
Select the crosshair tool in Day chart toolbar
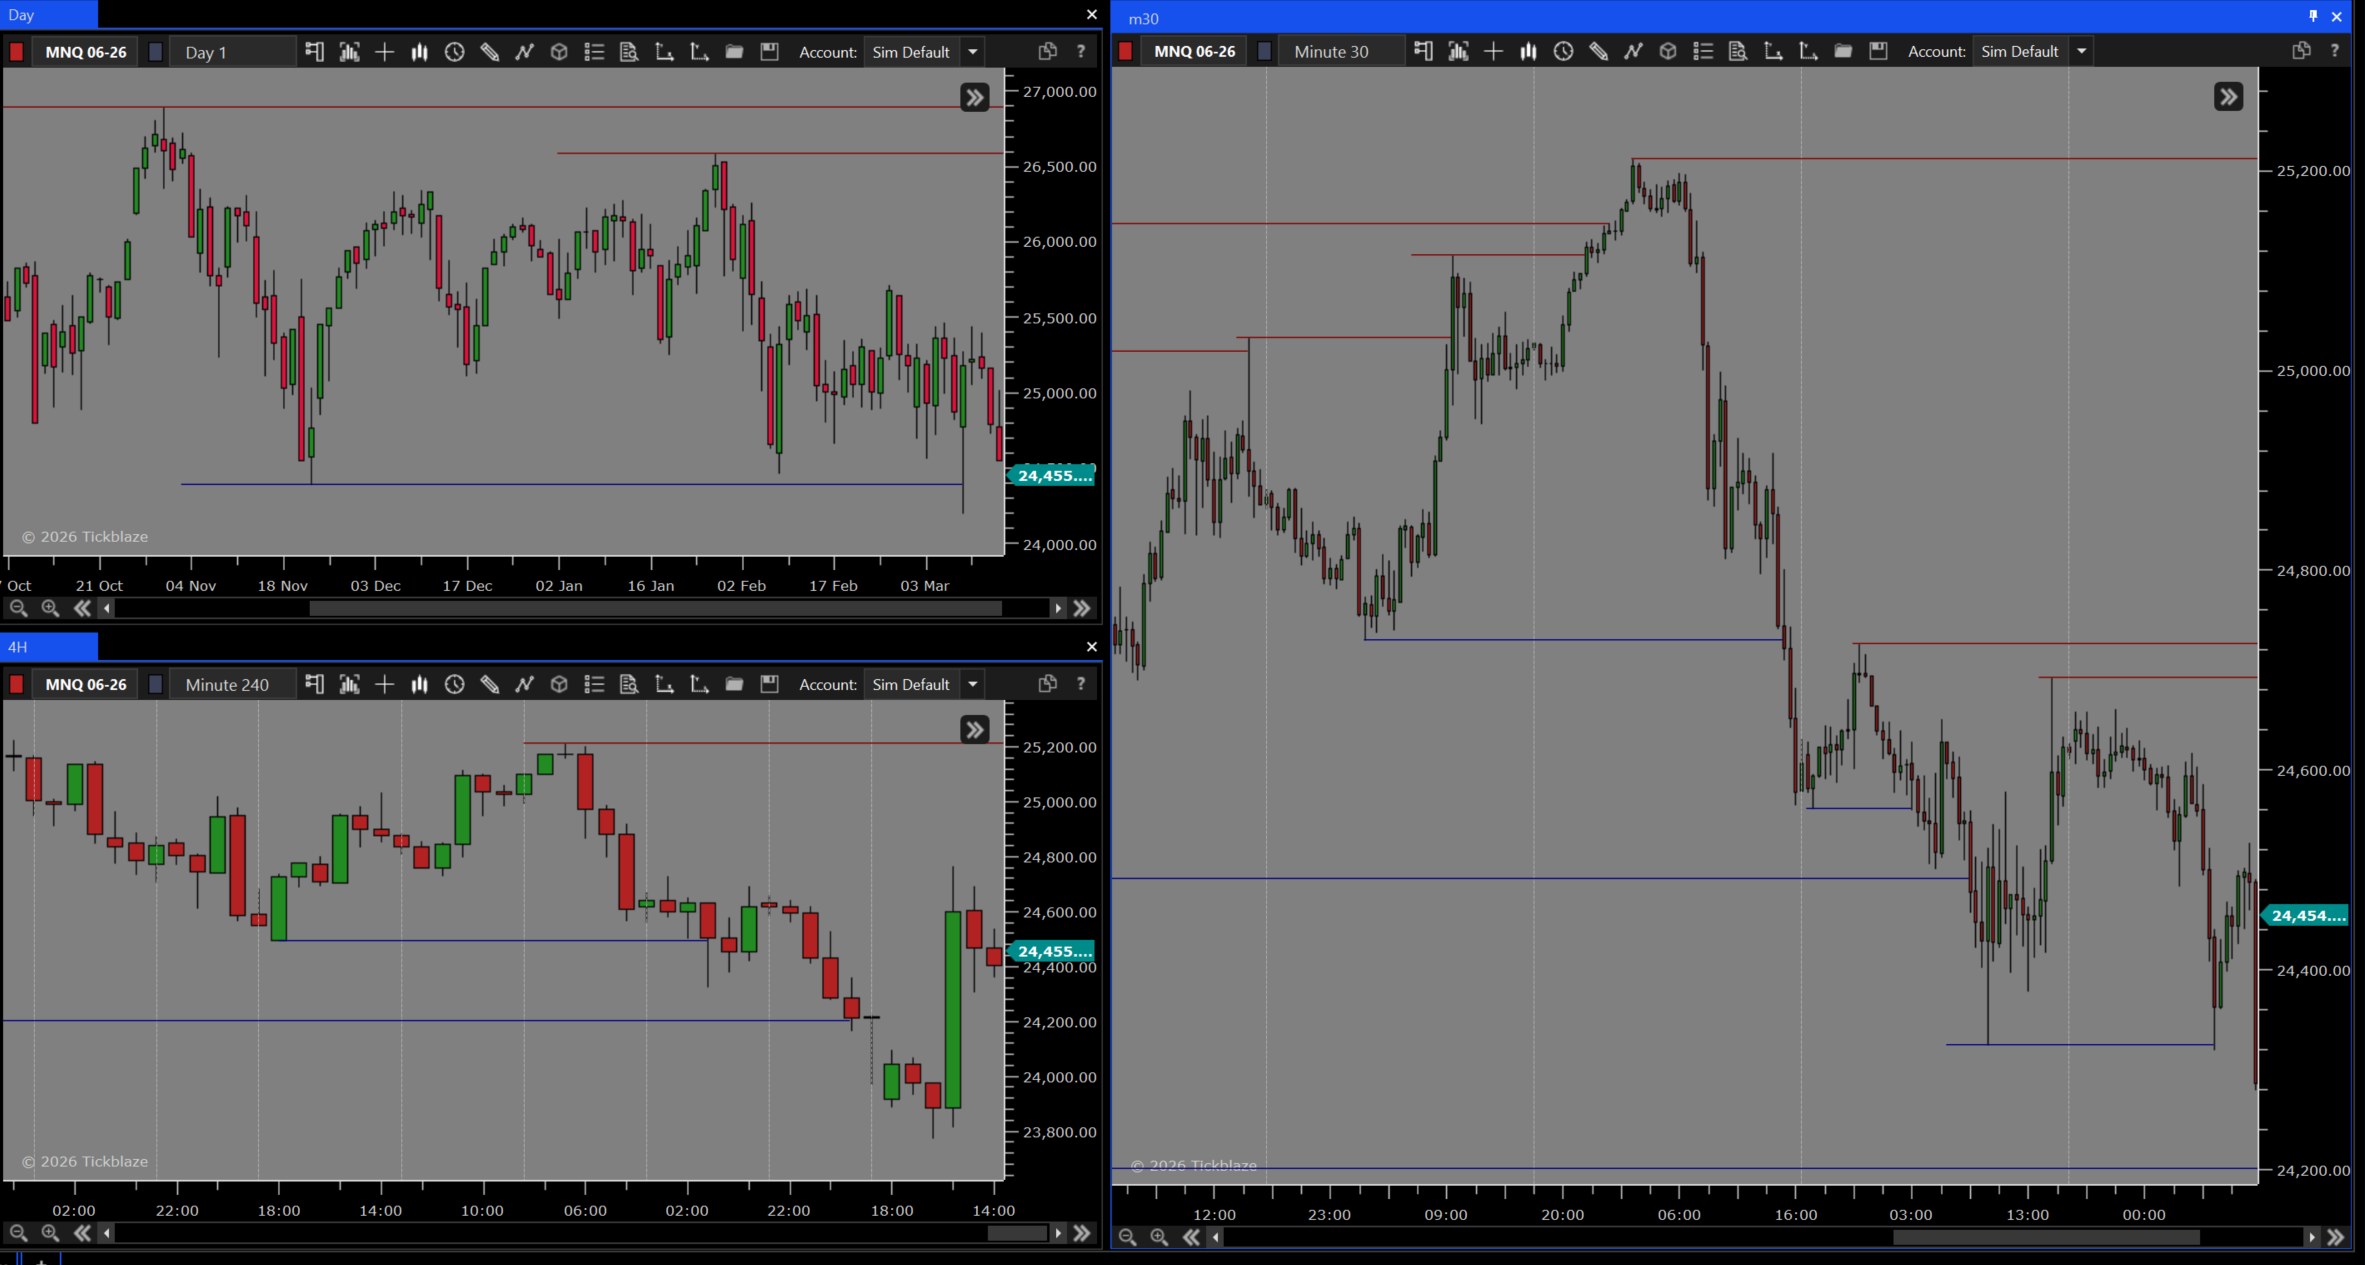click(384, 52)
